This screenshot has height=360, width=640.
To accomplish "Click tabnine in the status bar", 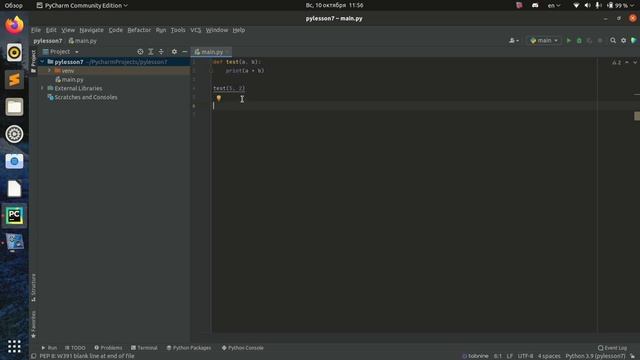I will coord(475,356).
